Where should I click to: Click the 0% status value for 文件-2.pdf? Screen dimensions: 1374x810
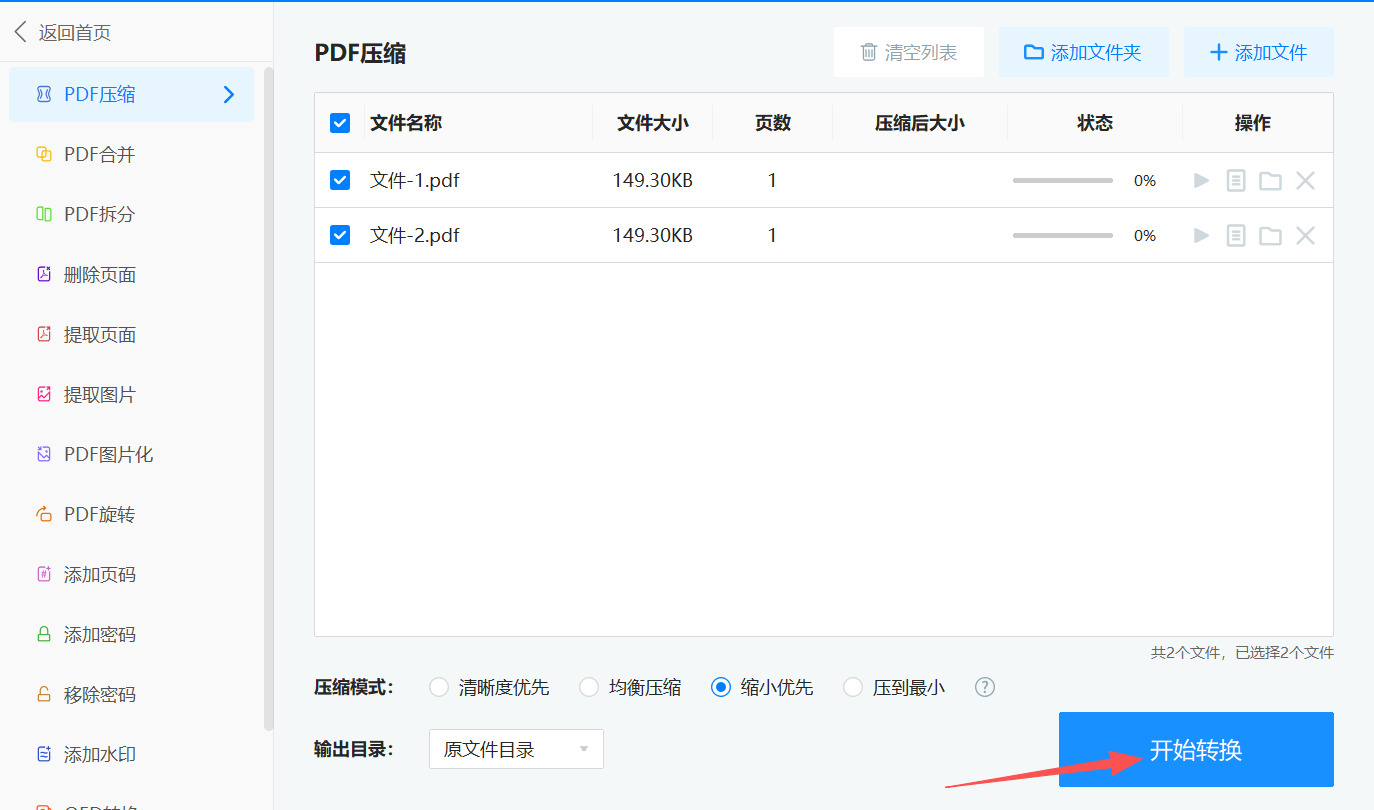(x=1145, y=236)
